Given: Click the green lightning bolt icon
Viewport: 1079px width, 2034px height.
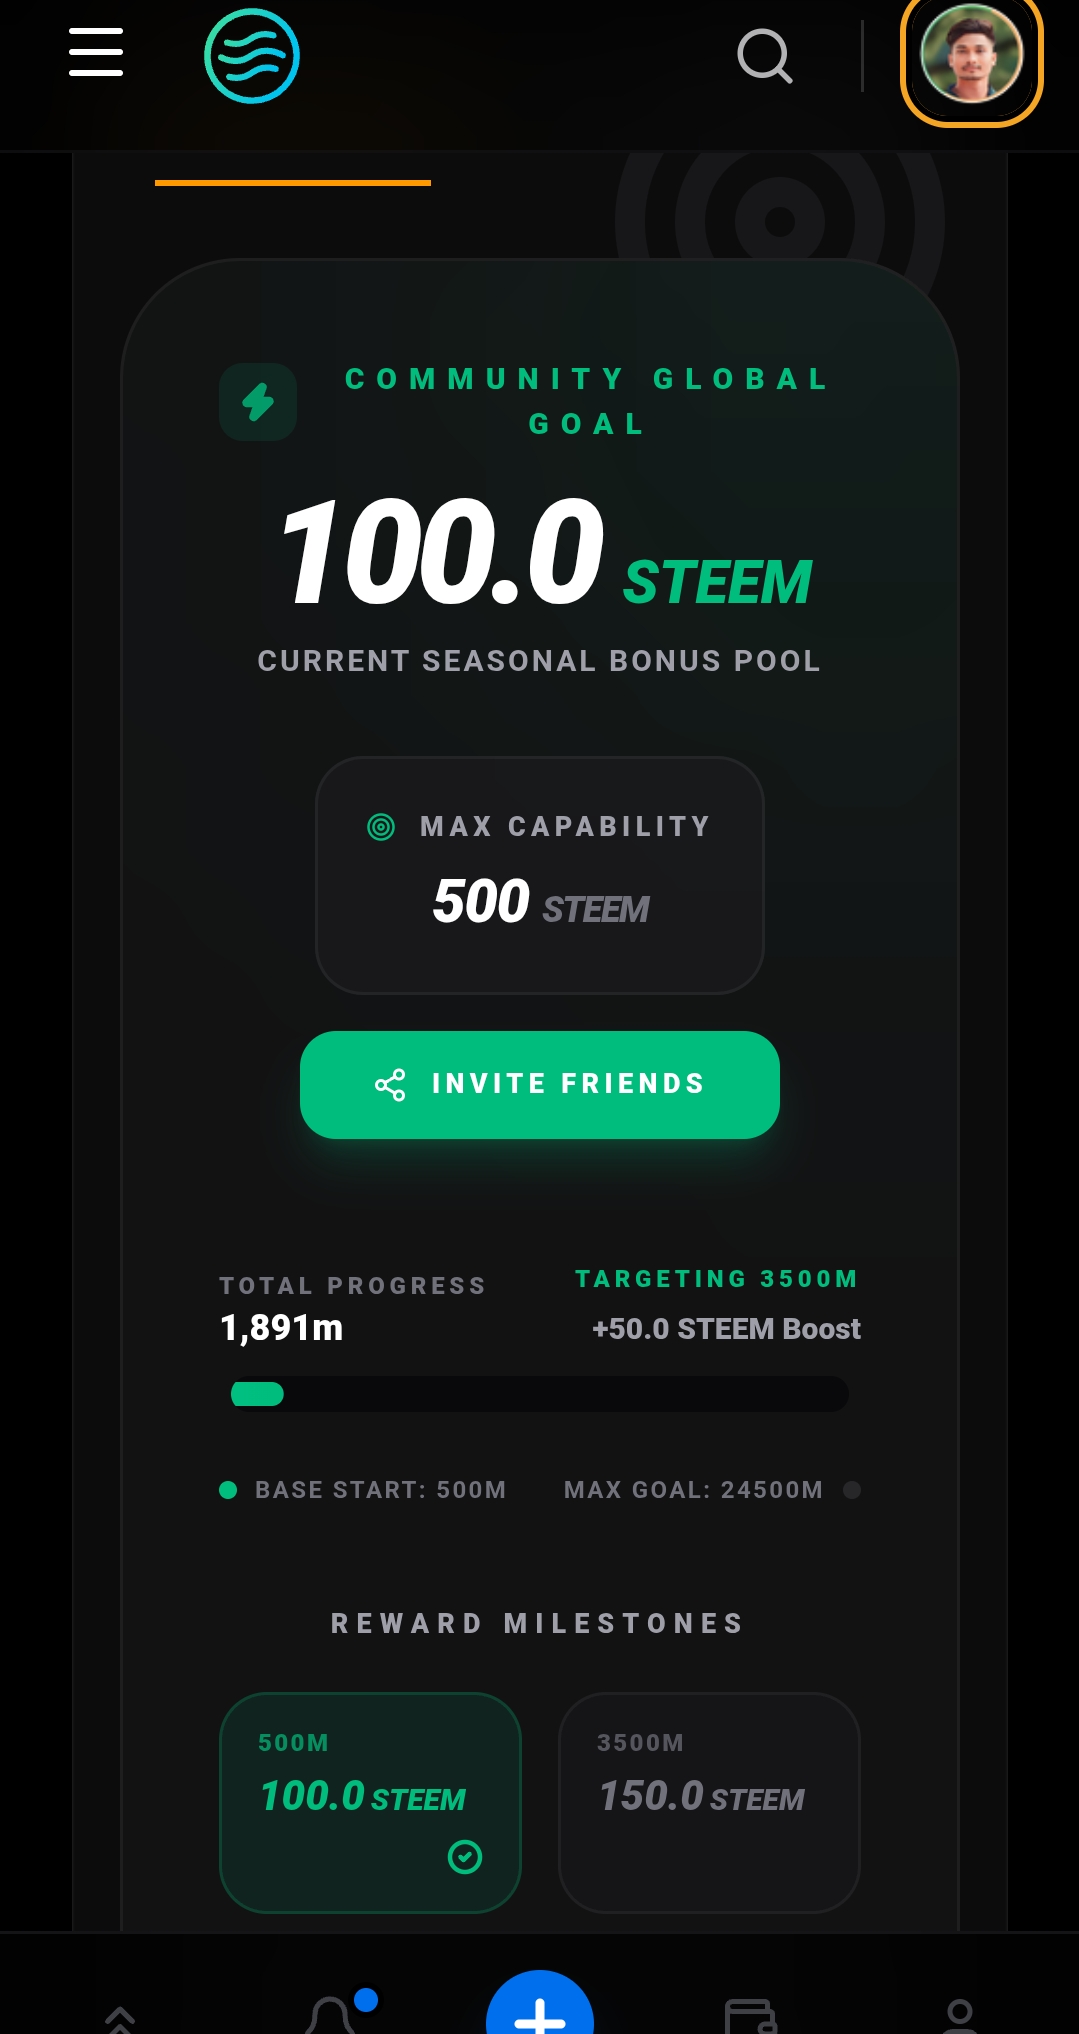Looking at the screenshot, I should point(258,402).
